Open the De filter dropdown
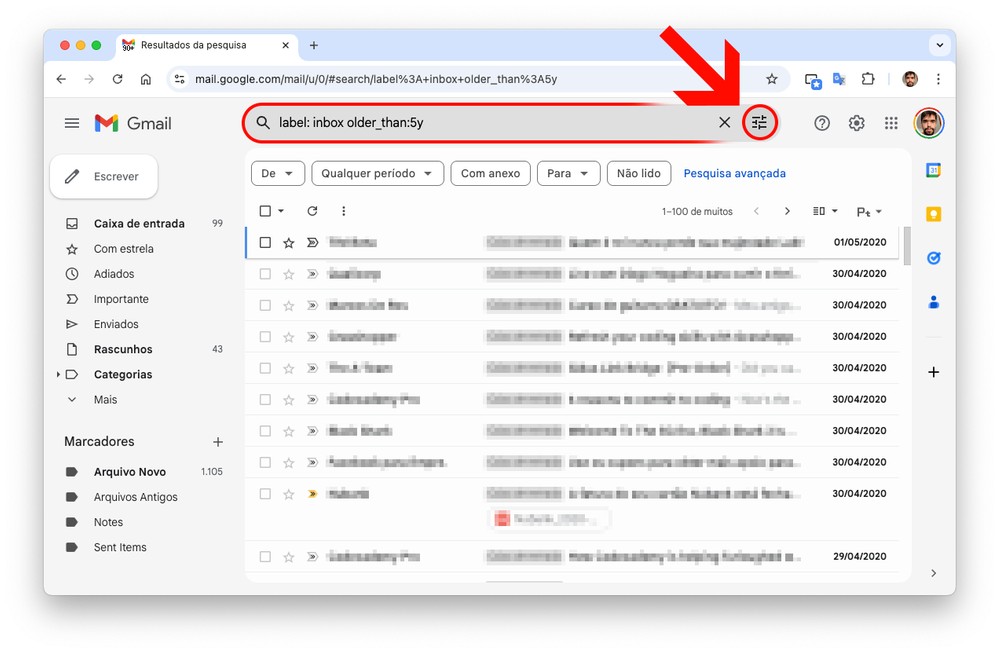This screenshot has height=654, width=1000. [277, 174]
